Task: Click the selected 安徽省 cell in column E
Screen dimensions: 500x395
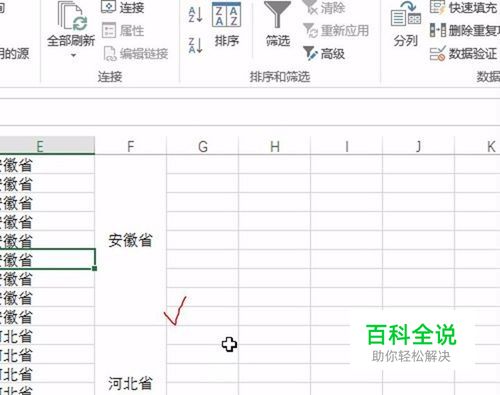Action: click(47, 259)
